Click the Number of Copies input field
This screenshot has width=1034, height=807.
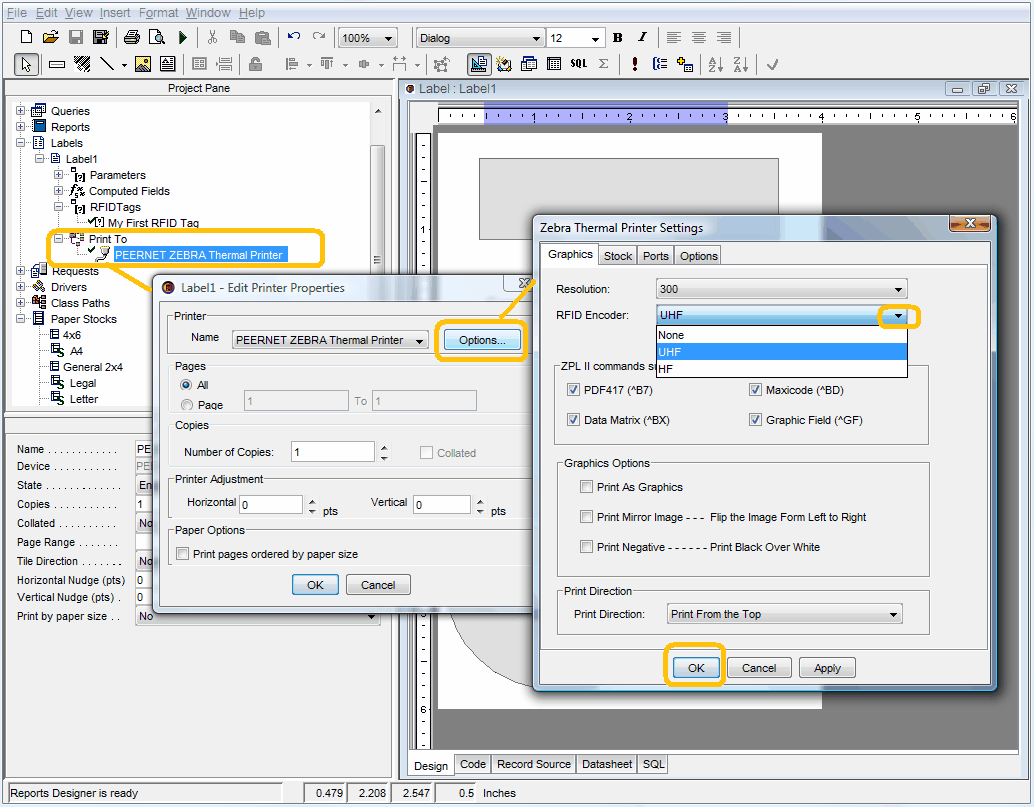(x=333, y=452)
